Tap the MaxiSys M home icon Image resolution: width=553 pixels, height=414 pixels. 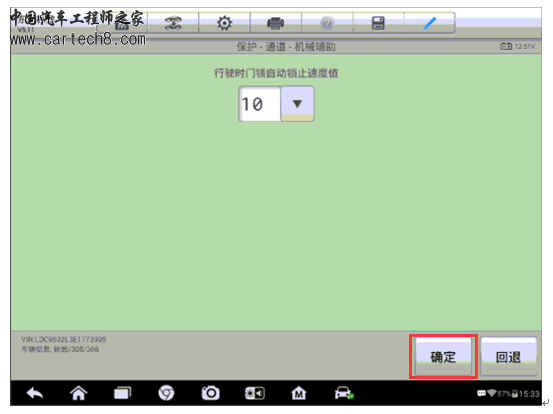point(298,393)
